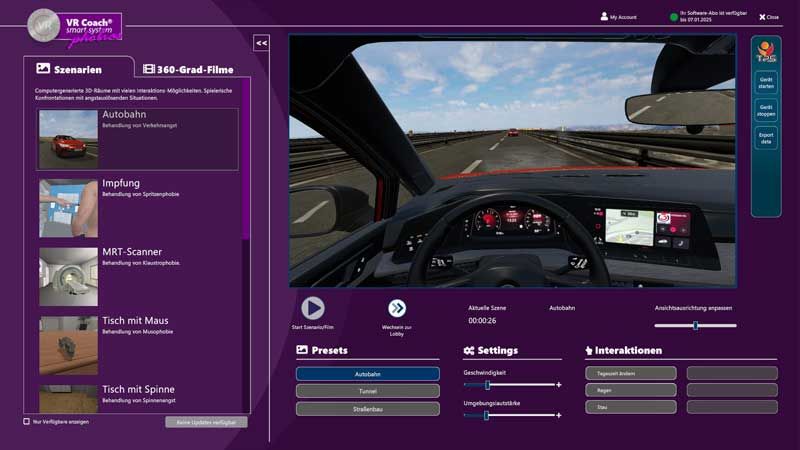The width and height of the screenshot is (800, 450).
Task: Click the Behandlung von Klaustrophobie text
Action: [x=141, y=263]
